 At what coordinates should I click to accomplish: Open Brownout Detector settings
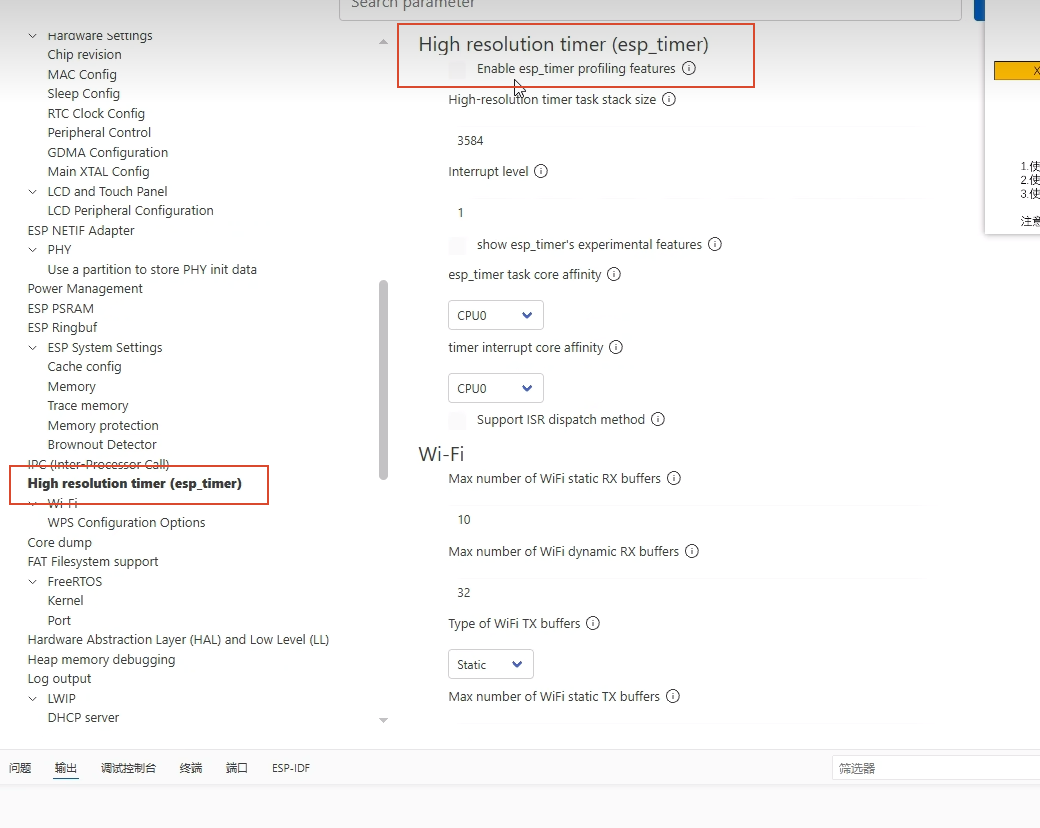tap(102, 445)
